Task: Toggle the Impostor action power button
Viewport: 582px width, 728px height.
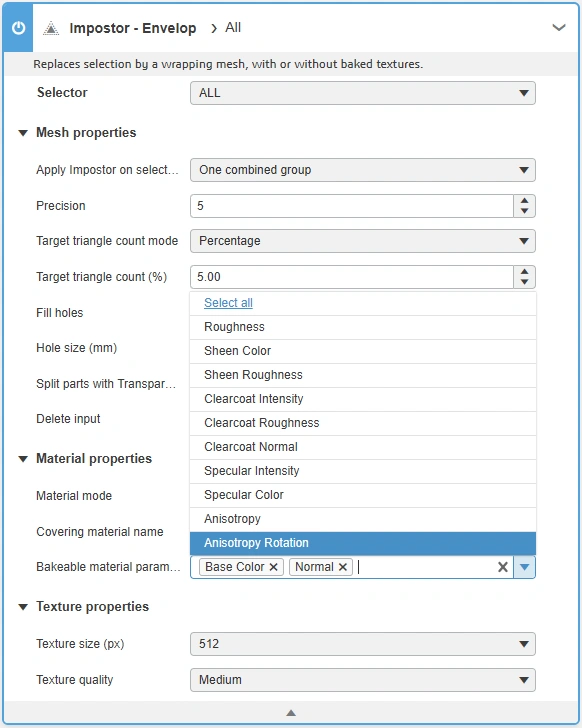Action: tap(18, 28)
